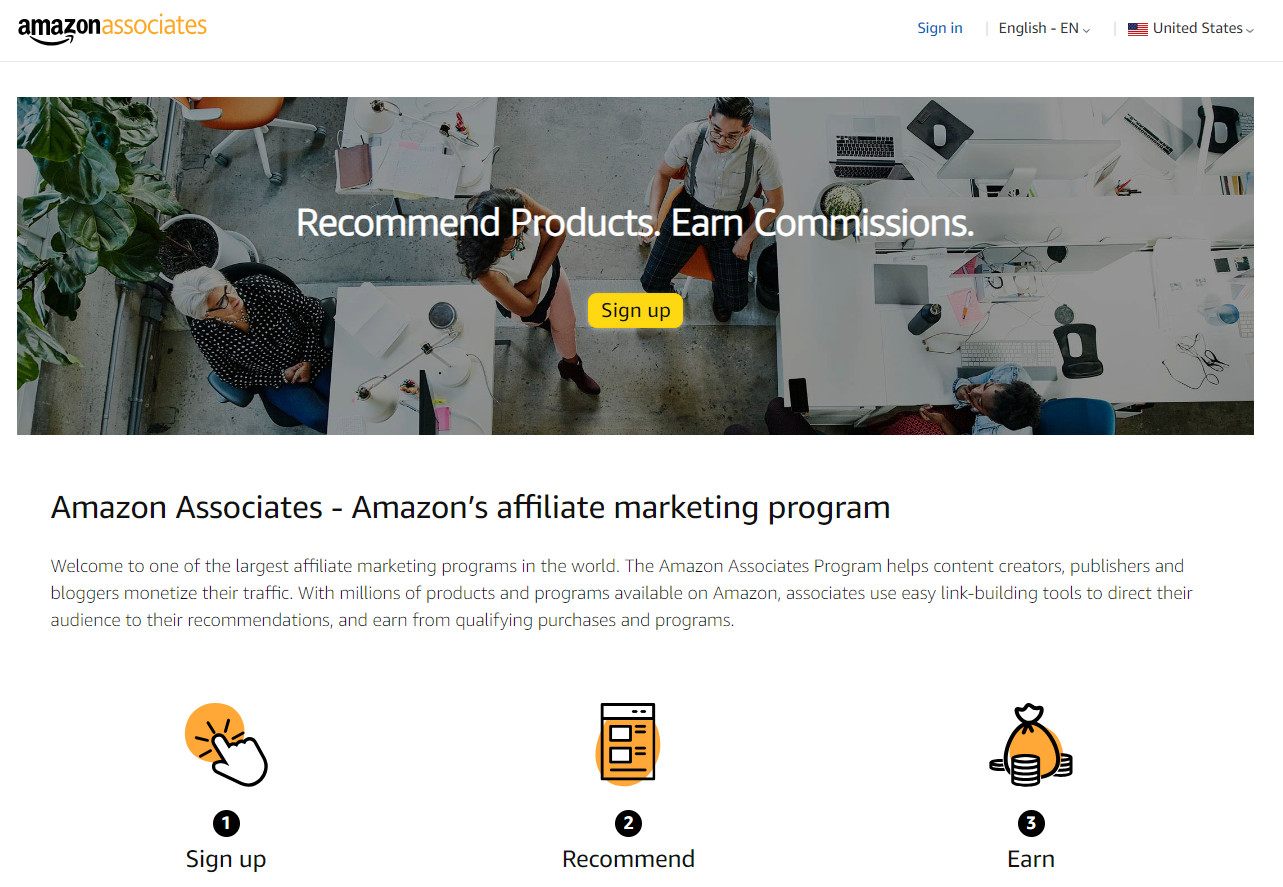The width and height of the screenshot is (1283, 887).
Task: Open the English - EN language dropdown
Action: [x=1044, y=28]
